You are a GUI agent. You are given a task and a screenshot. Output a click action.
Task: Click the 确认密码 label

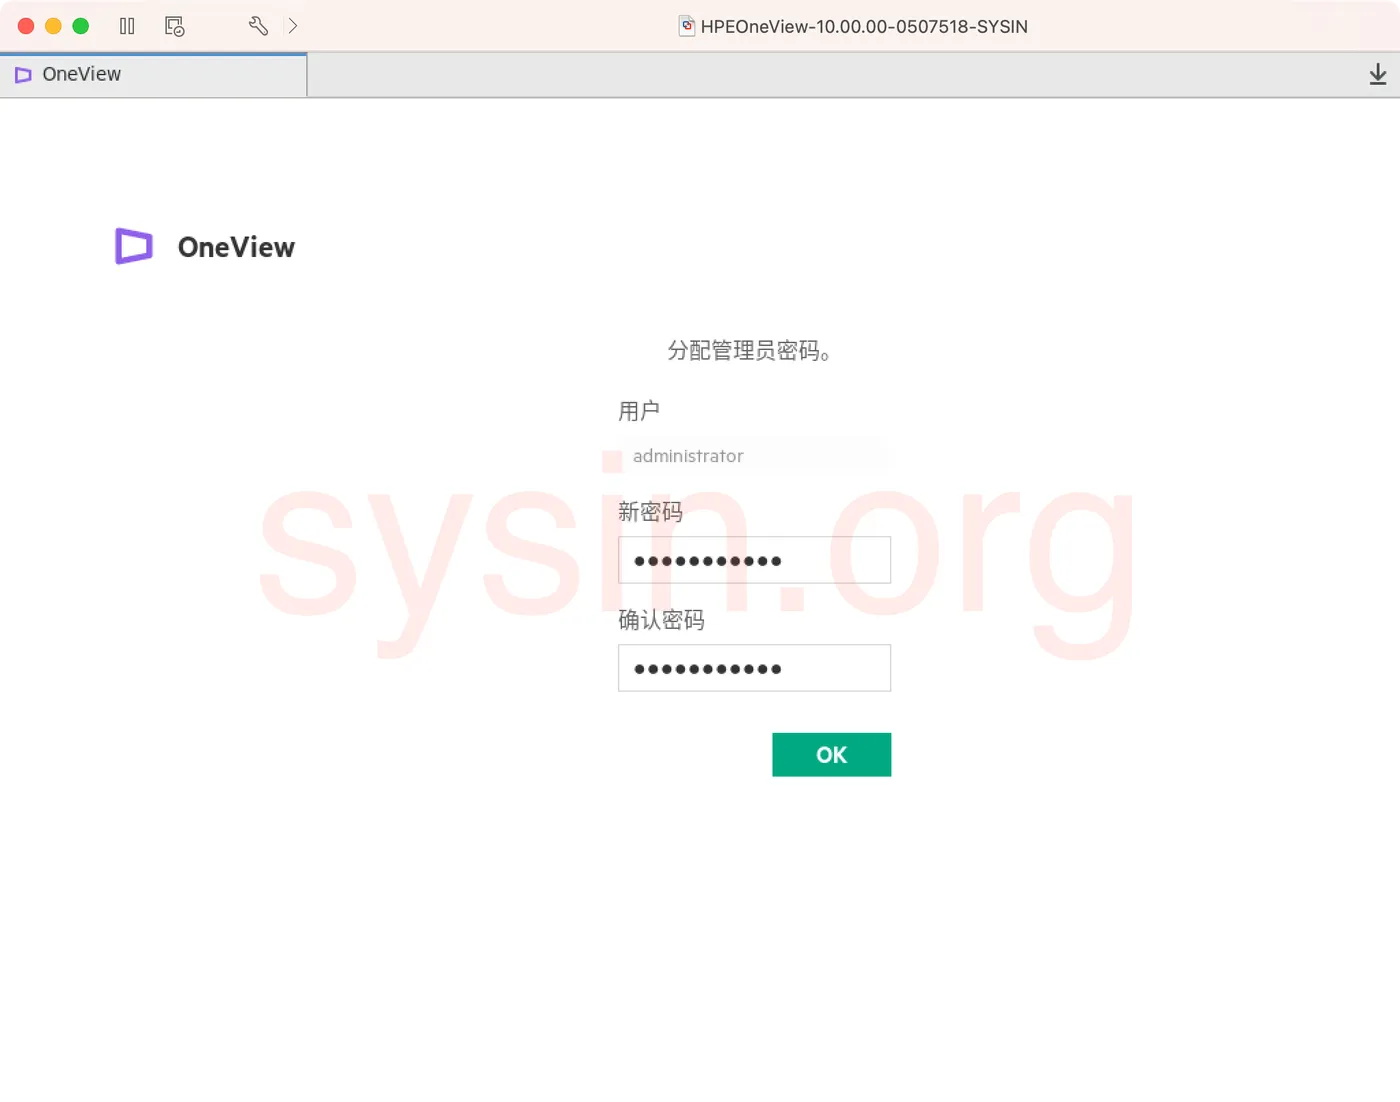(x=661, y=620)
